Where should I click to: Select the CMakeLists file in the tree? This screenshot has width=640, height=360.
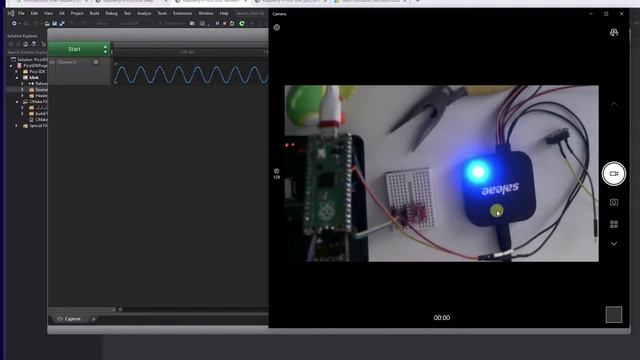point(38,120)
